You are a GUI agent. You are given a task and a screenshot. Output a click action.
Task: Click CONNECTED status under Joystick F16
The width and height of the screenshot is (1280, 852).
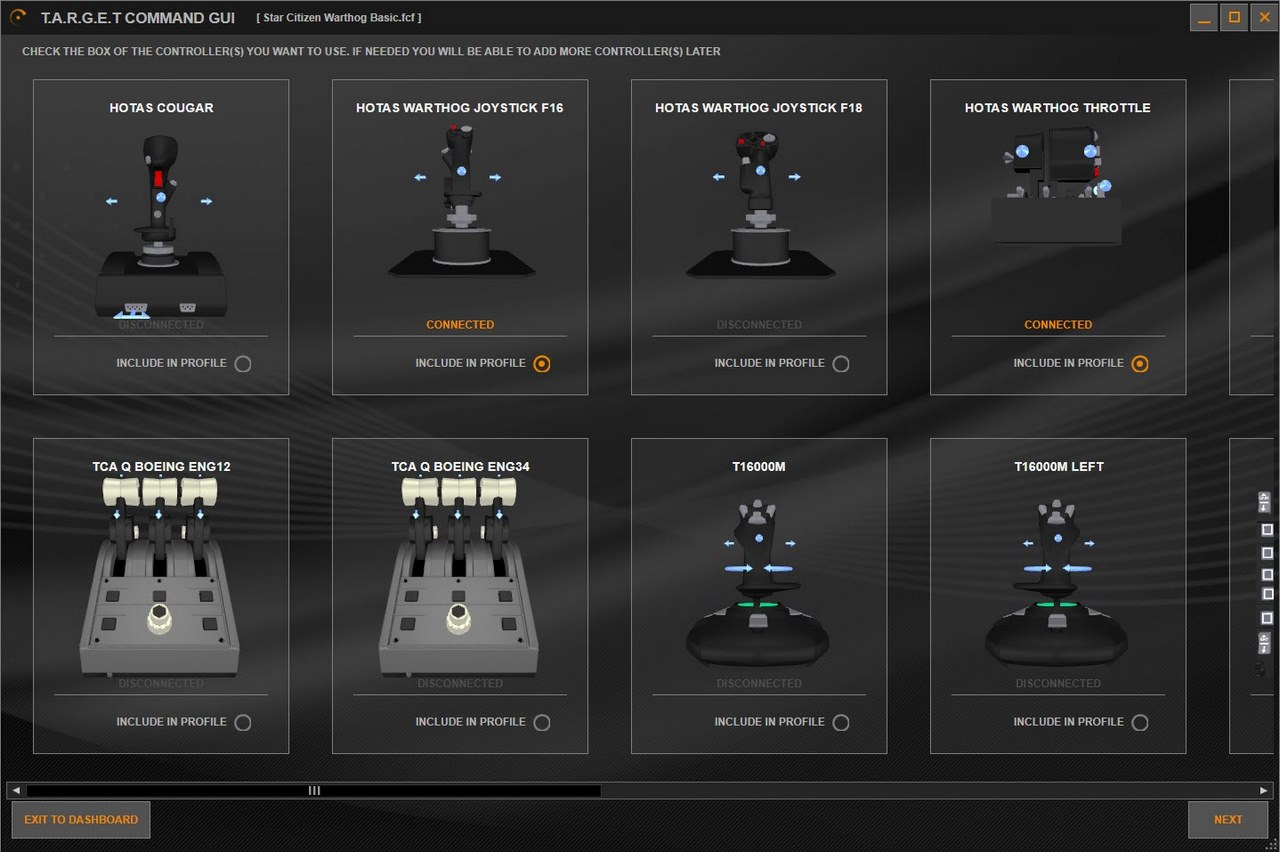pos(460,325)
